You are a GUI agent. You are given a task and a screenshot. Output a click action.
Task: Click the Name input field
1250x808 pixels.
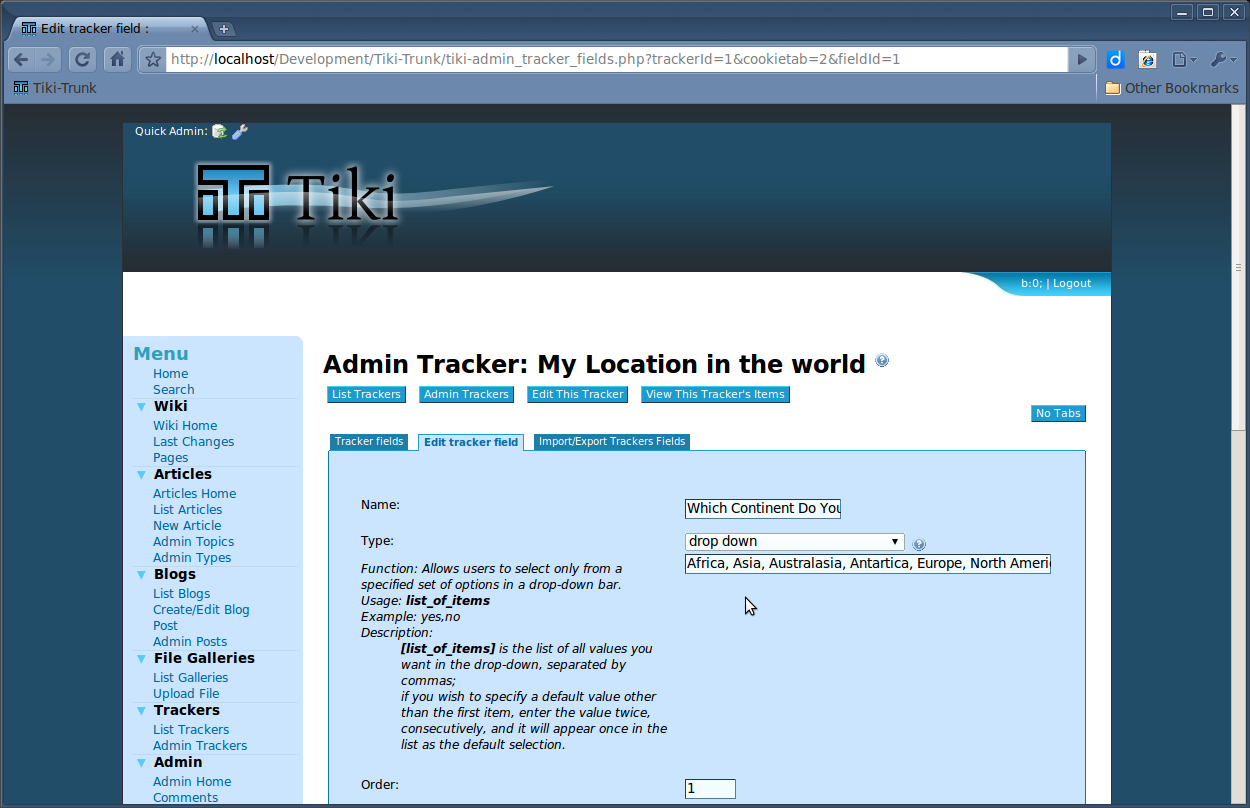pyautogui.click(x=763, y=508)
